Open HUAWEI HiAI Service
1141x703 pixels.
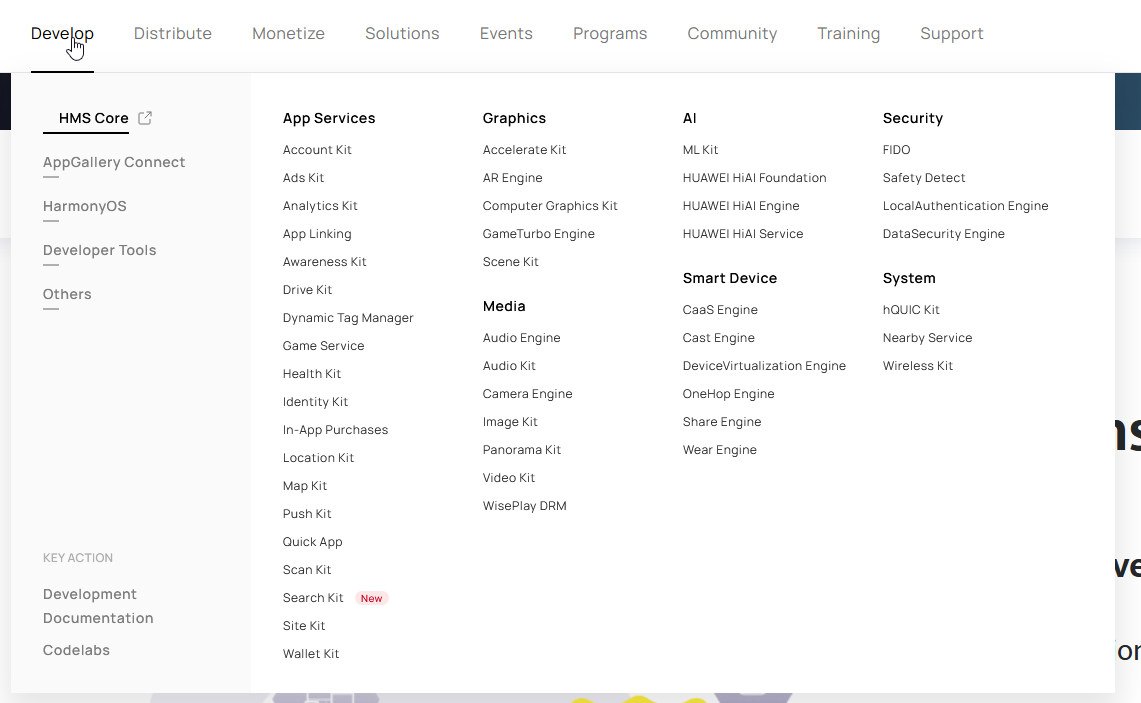742,234
